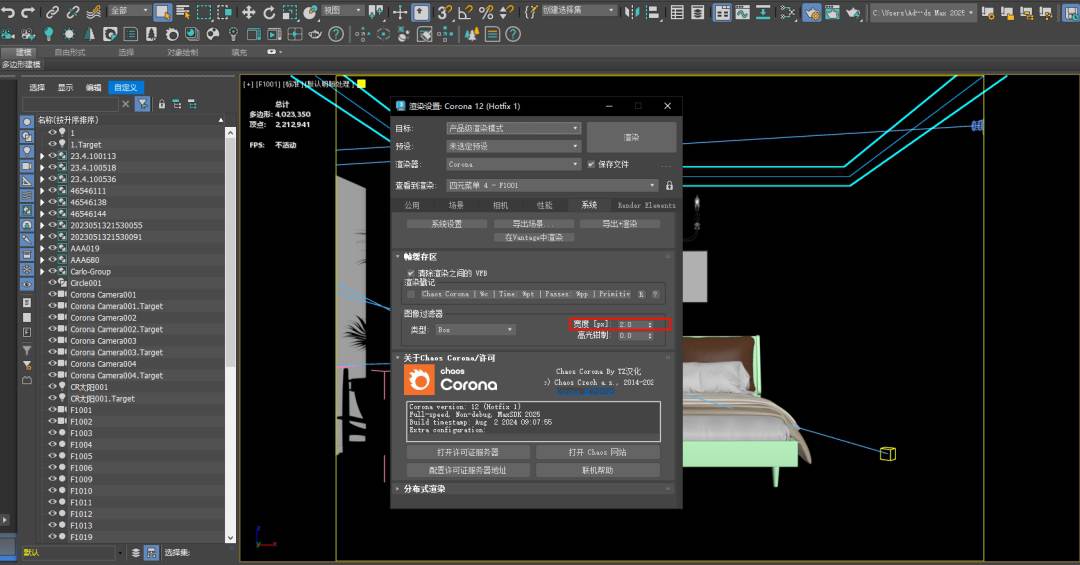Open the image filter type Box dropdown
The image size is (1080, 565).
point(475,330)
